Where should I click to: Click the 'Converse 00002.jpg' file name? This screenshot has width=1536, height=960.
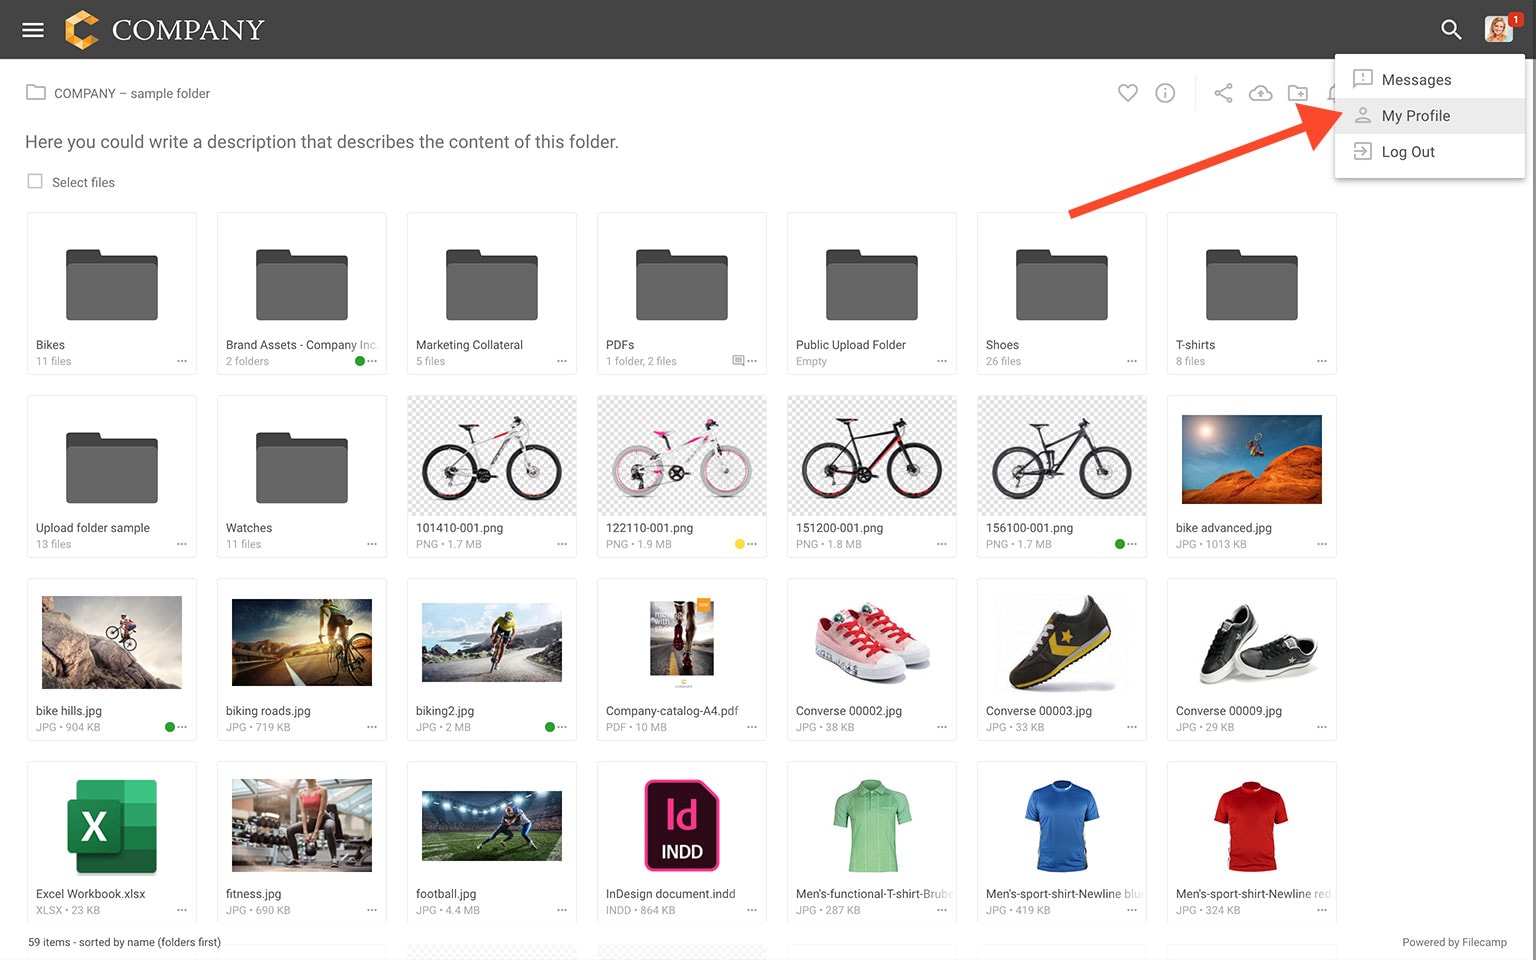coord(849,711)
